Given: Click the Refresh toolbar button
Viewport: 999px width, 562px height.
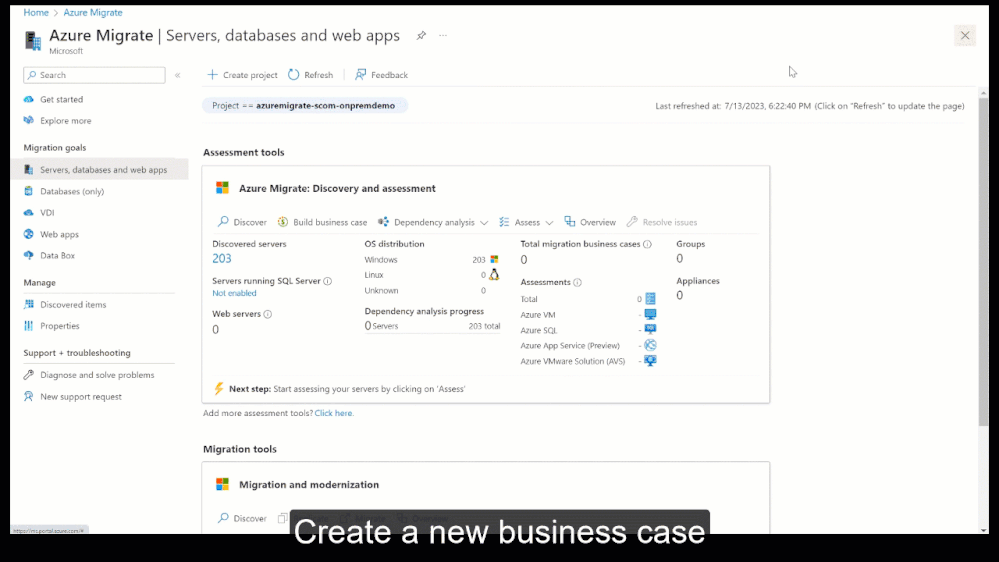Looking at the screenshot, I should 311,75.
